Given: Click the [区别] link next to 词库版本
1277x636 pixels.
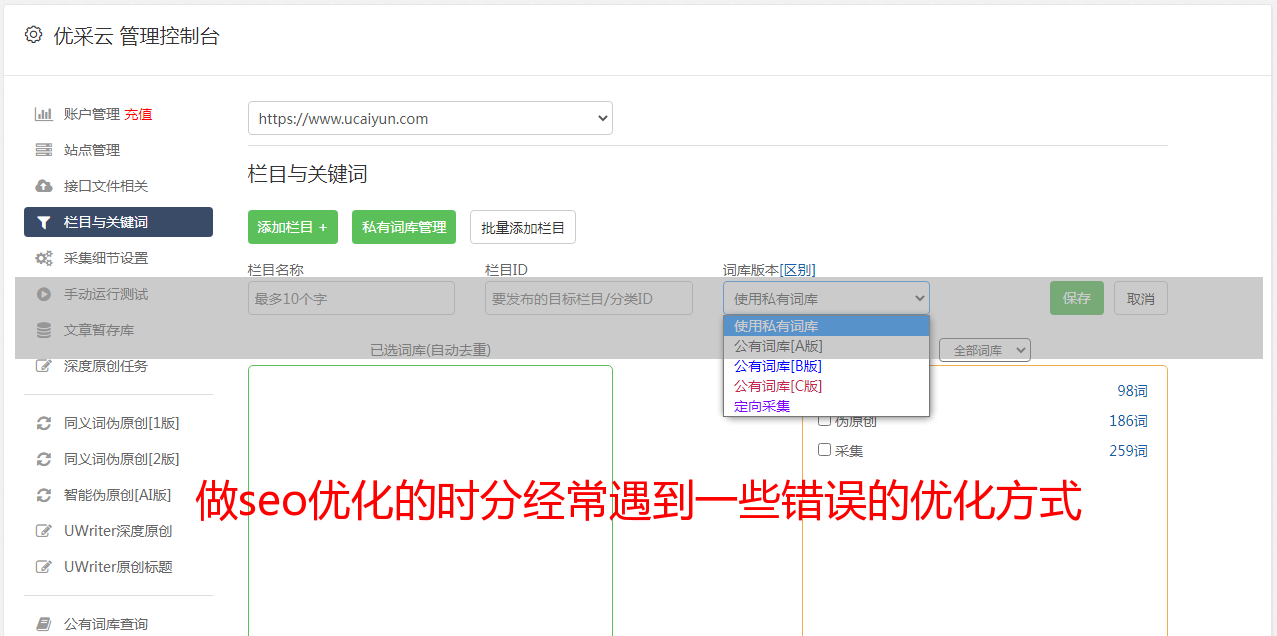Looking at the screenshot, I should pos(798,270).
